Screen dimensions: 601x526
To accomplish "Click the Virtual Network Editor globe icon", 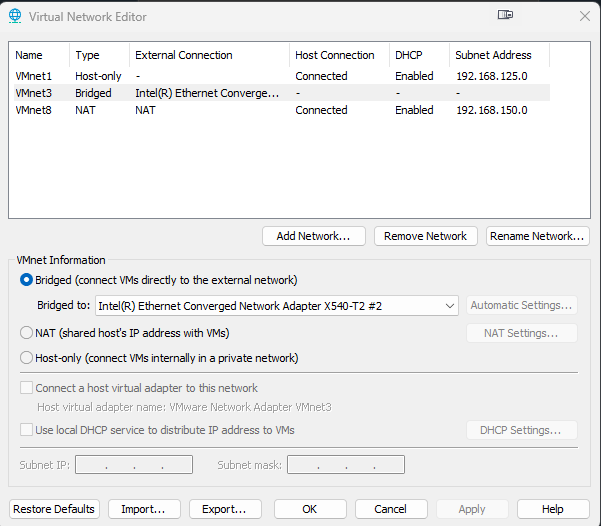I will 15,16.
